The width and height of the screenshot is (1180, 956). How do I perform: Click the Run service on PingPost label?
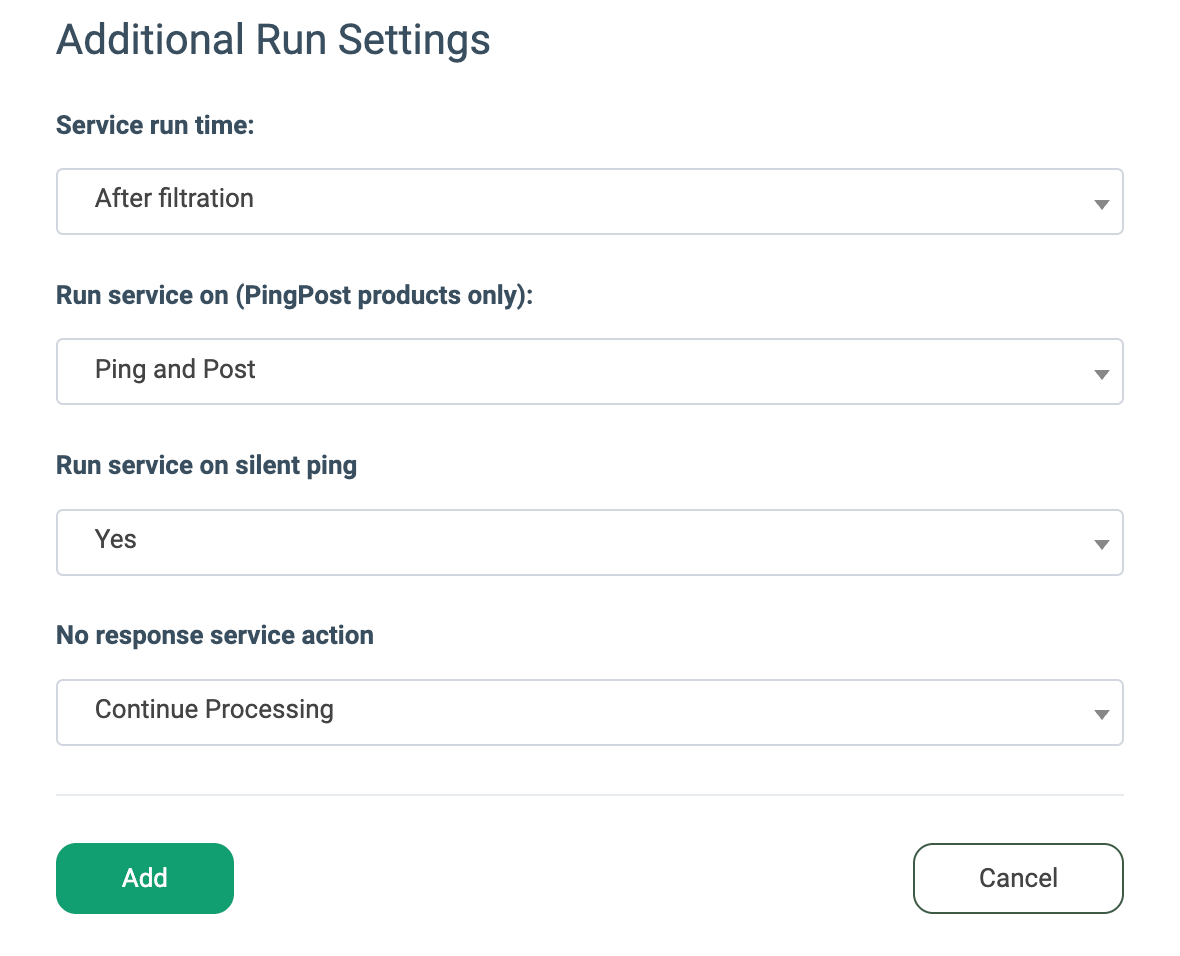pos(295,295)
